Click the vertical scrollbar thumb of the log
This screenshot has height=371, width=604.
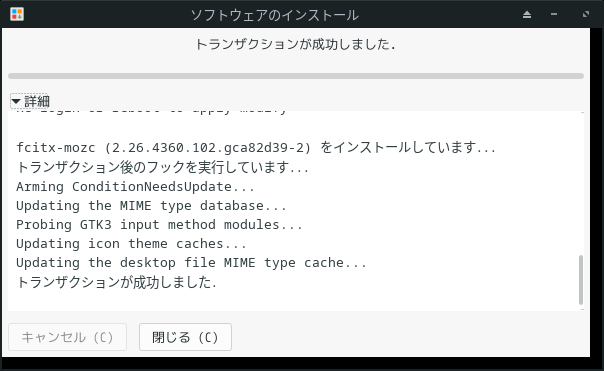[581, 280]
